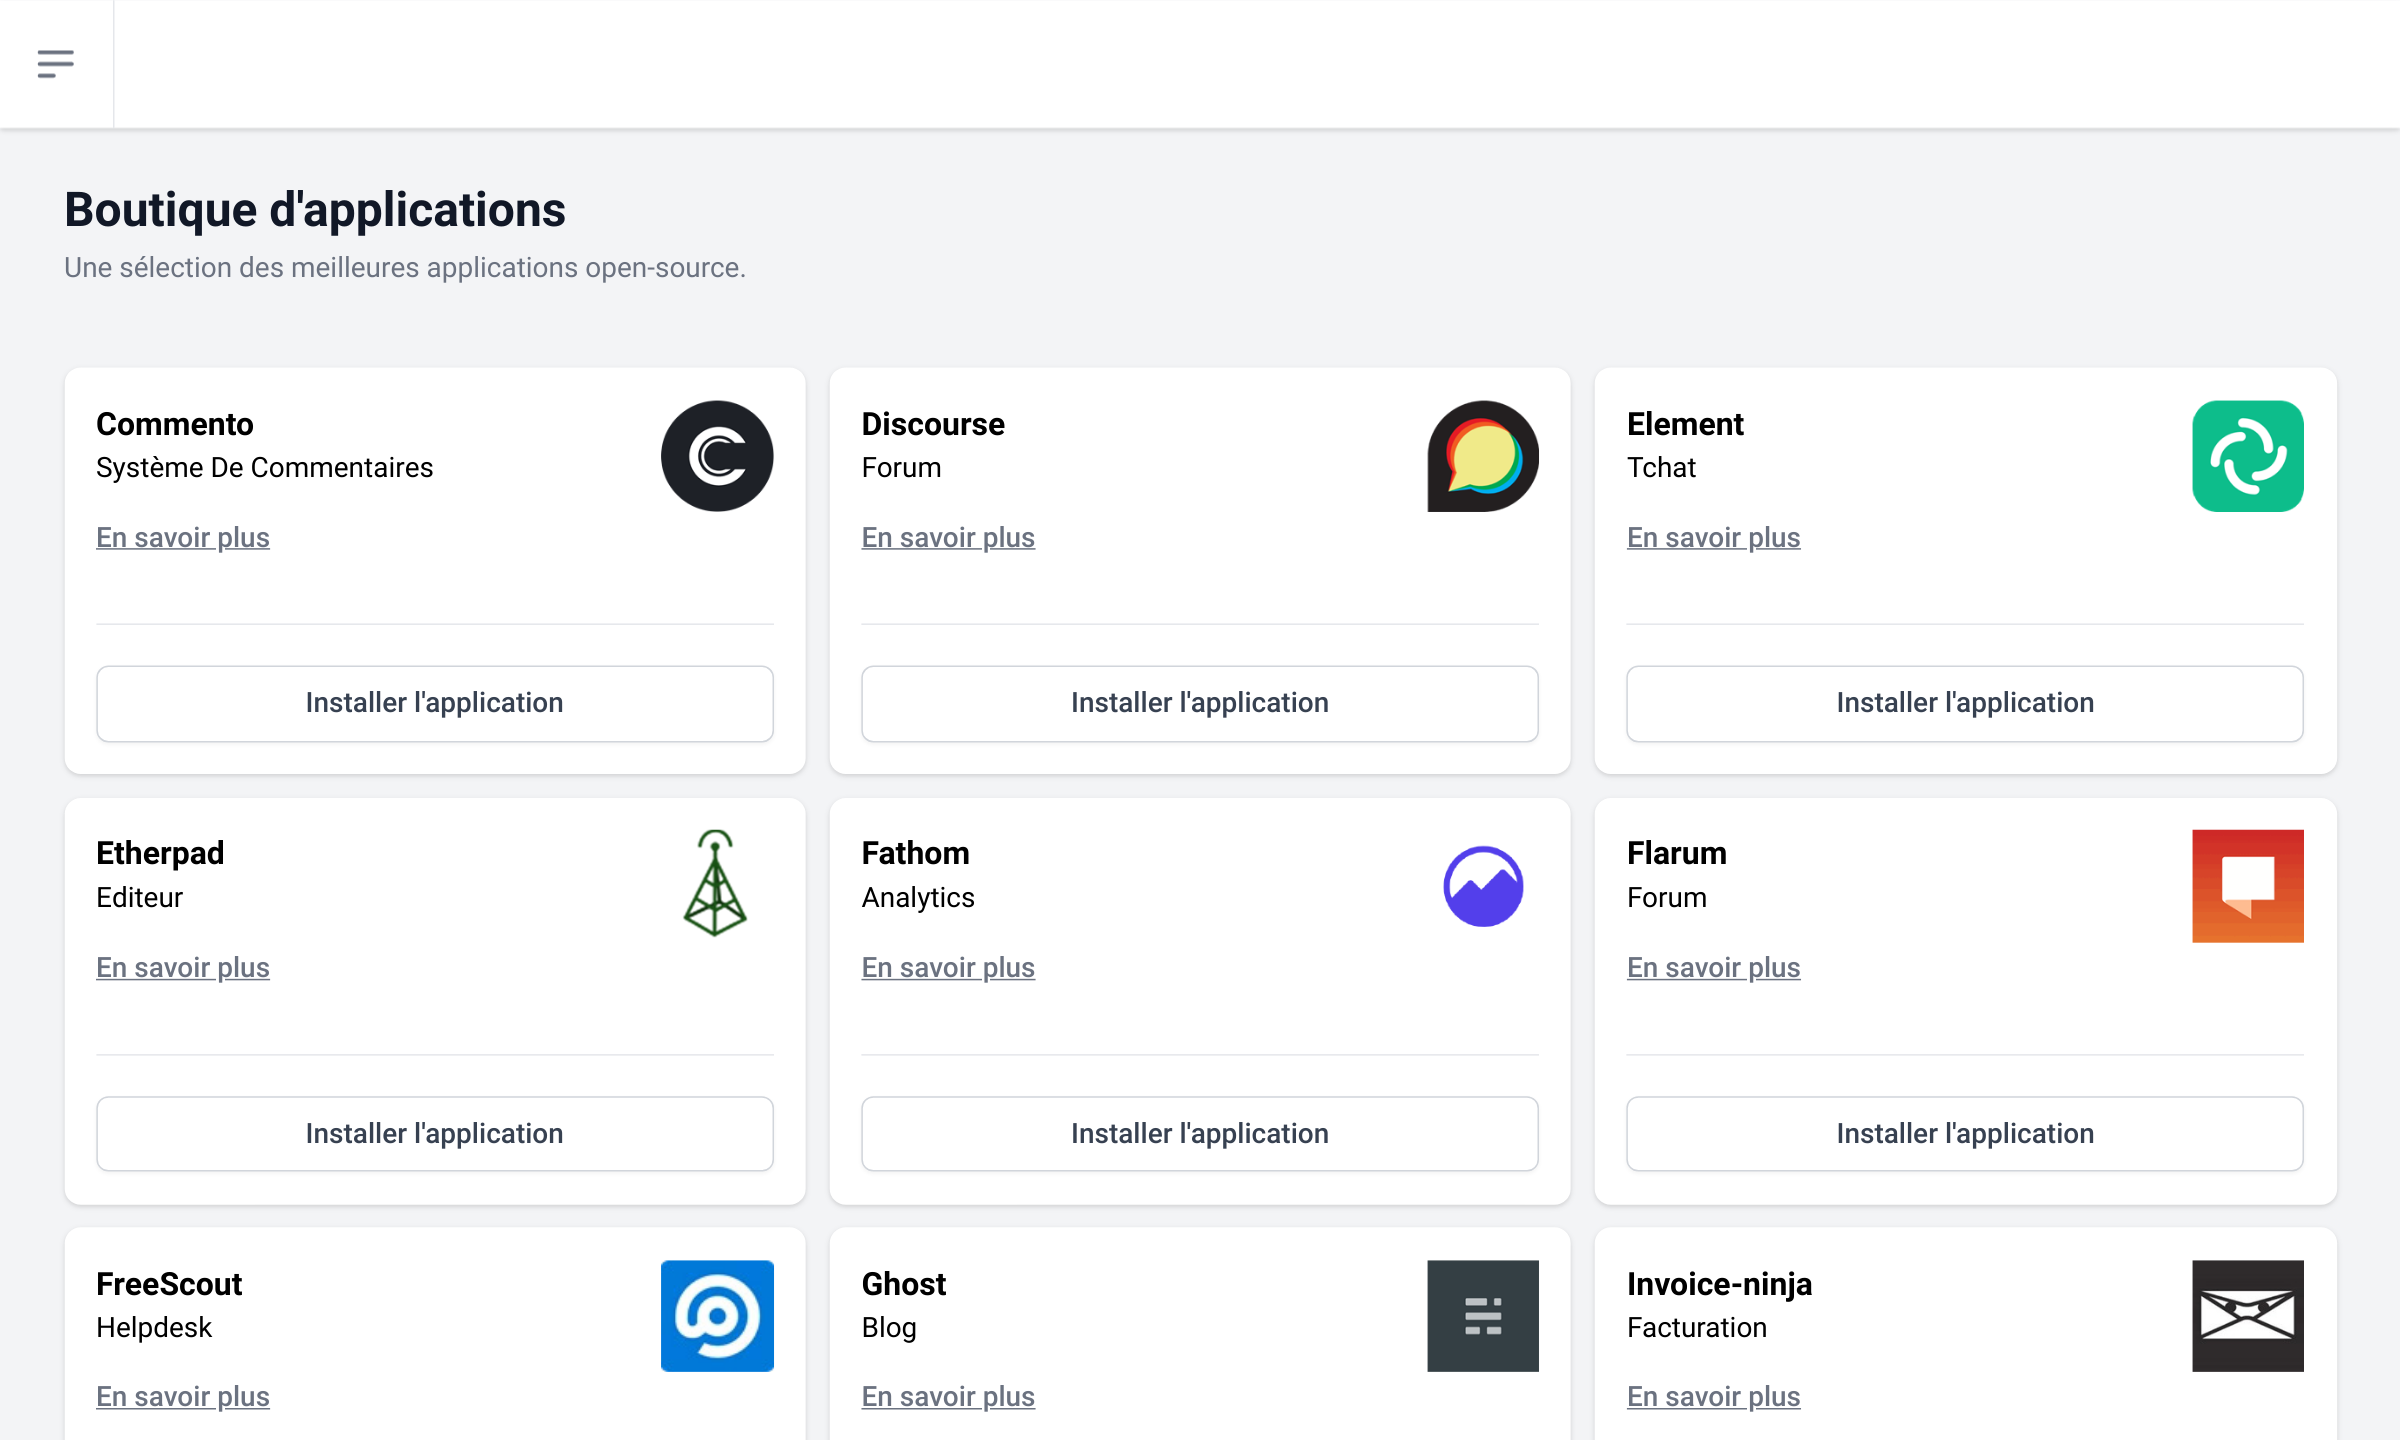Click the Fathom purple circle logo
This screenshot has width=2400, height=1440.
click(1482, 886)
